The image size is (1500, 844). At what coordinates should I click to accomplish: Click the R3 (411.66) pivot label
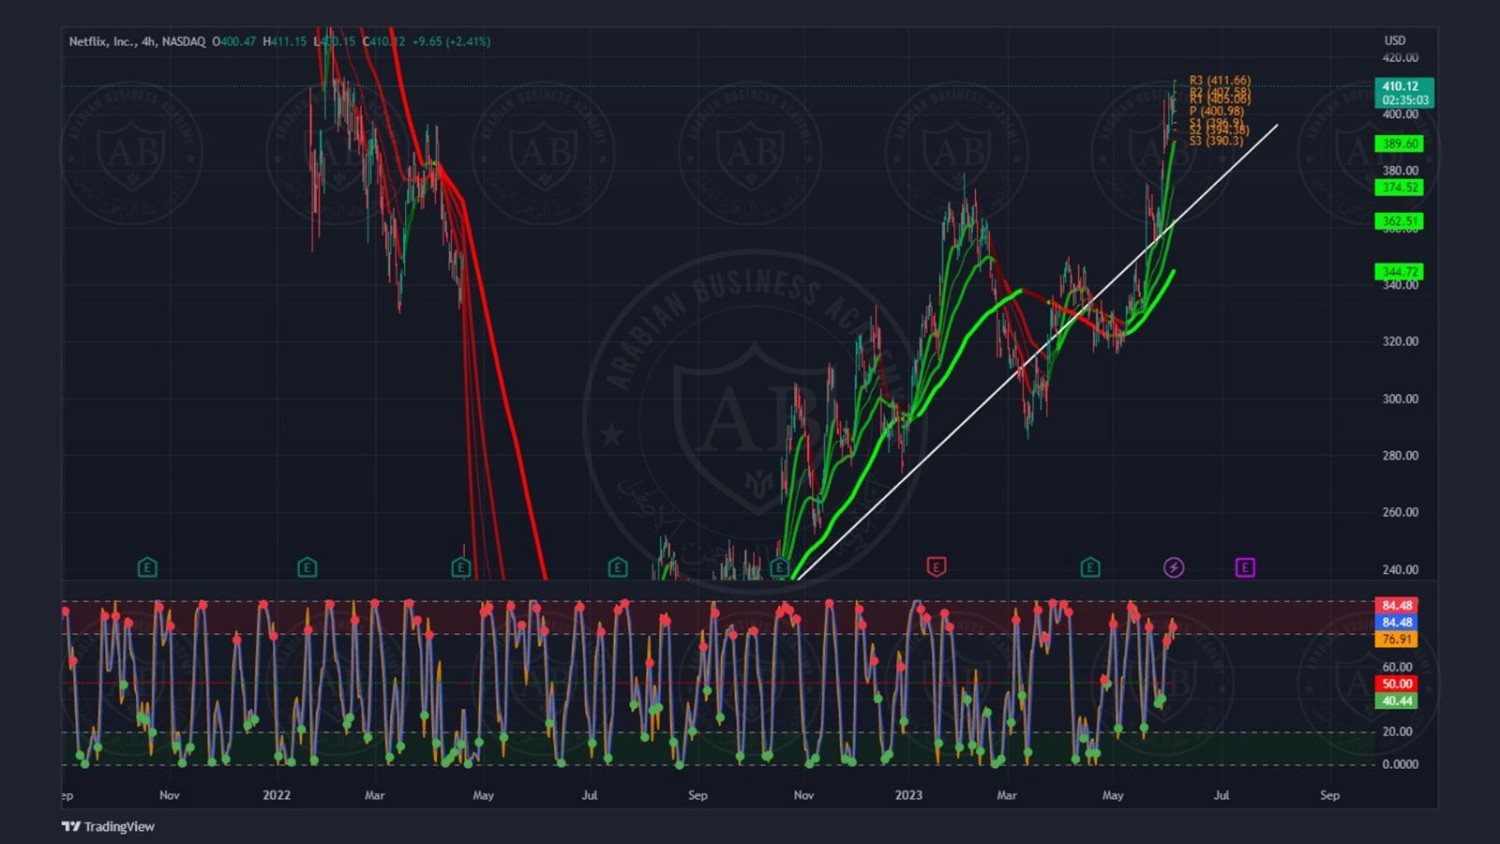coord(1220,80)
